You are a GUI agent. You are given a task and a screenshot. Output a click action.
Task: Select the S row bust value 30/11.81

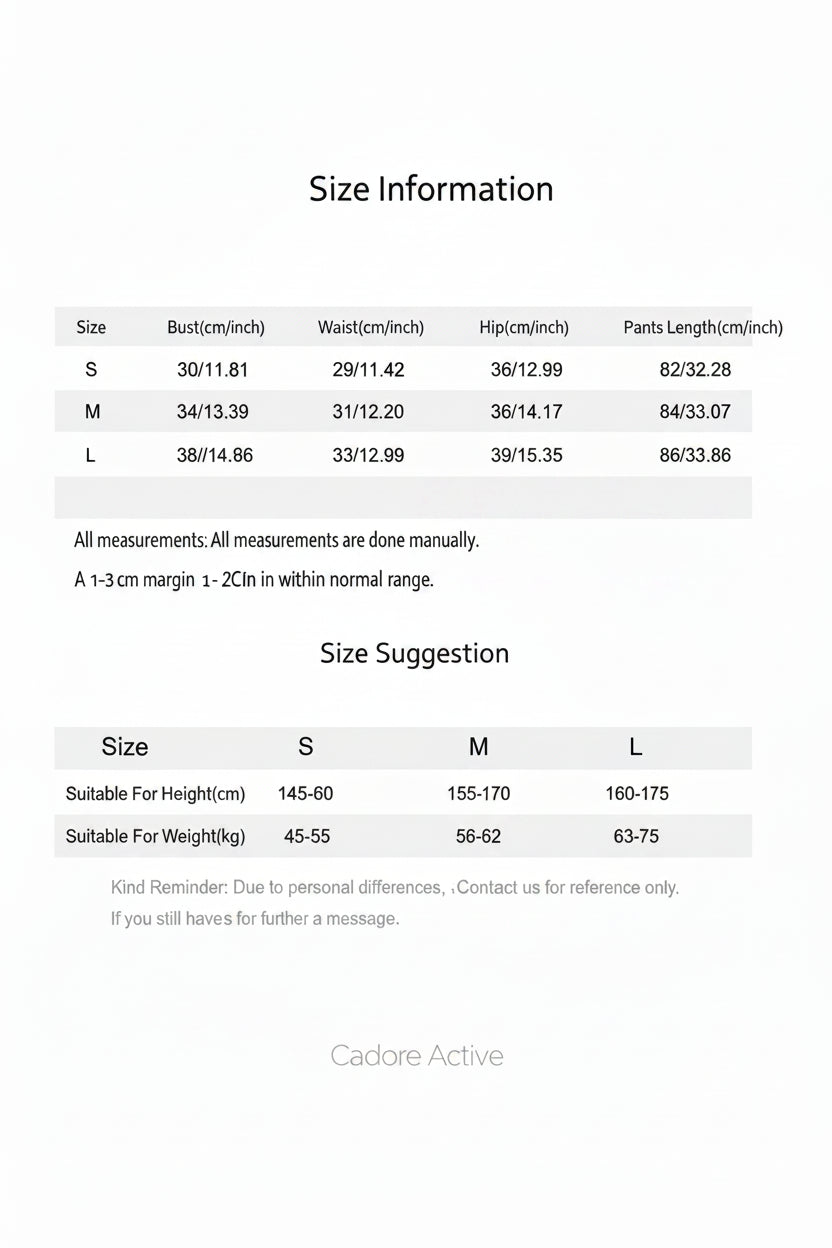pos(212,370)
